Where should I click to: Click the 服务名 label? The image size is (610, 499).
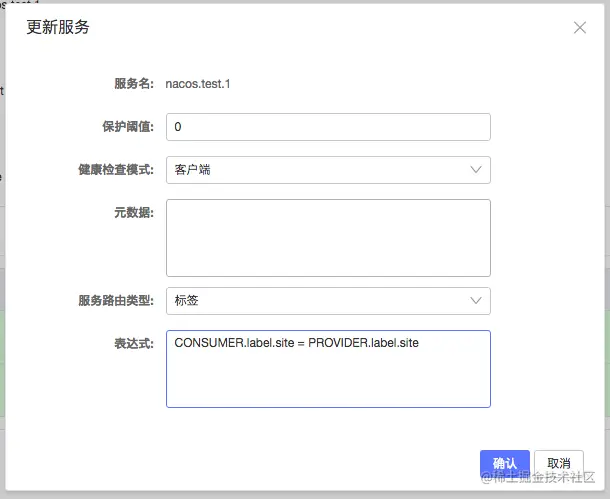(134, 84)
